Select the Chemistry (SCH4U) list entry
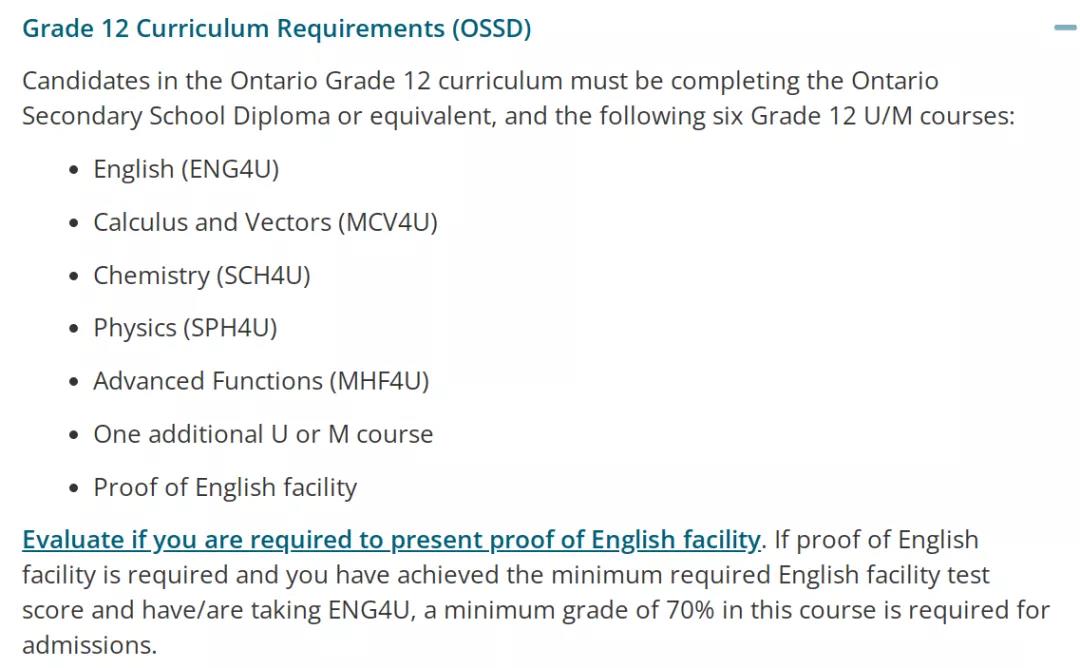 point(202,275)
